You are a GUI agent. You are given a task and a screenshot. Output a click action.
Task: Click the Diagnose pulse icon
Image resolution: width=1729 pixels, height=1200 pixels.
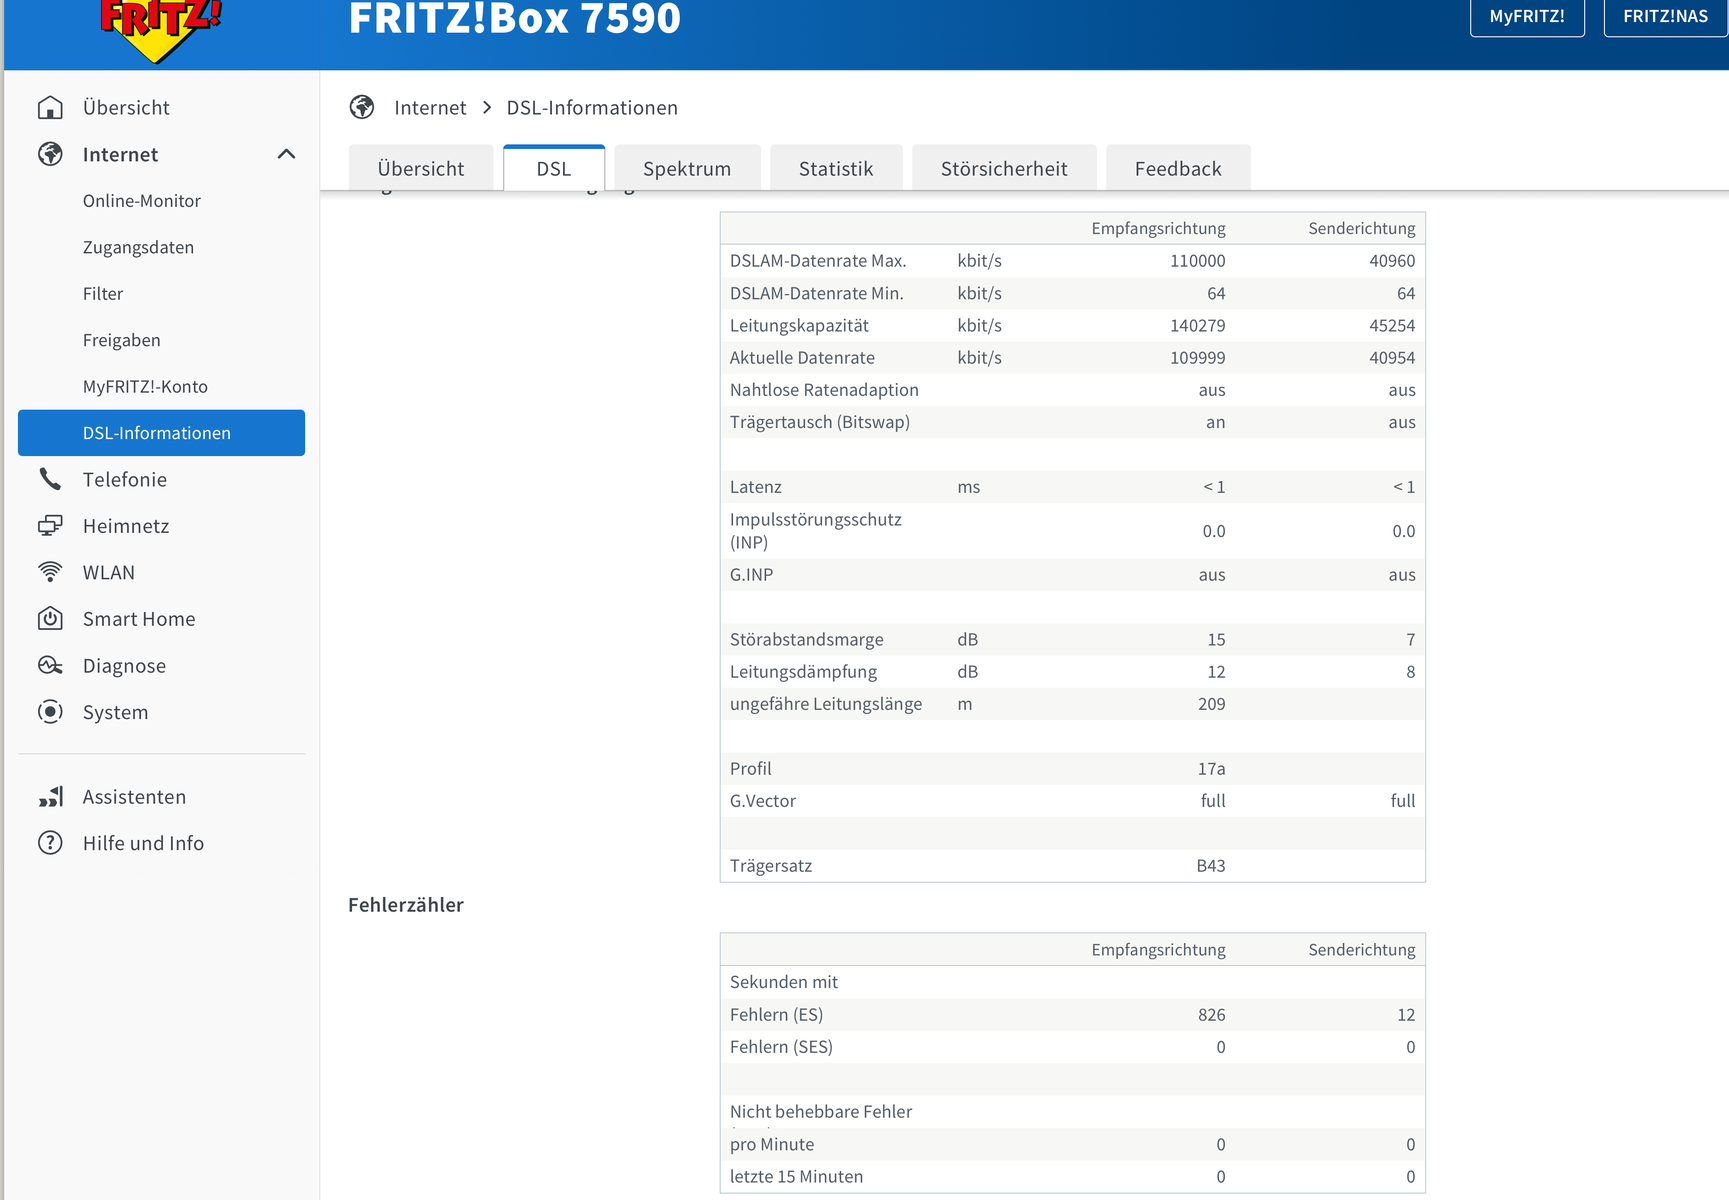50,666
